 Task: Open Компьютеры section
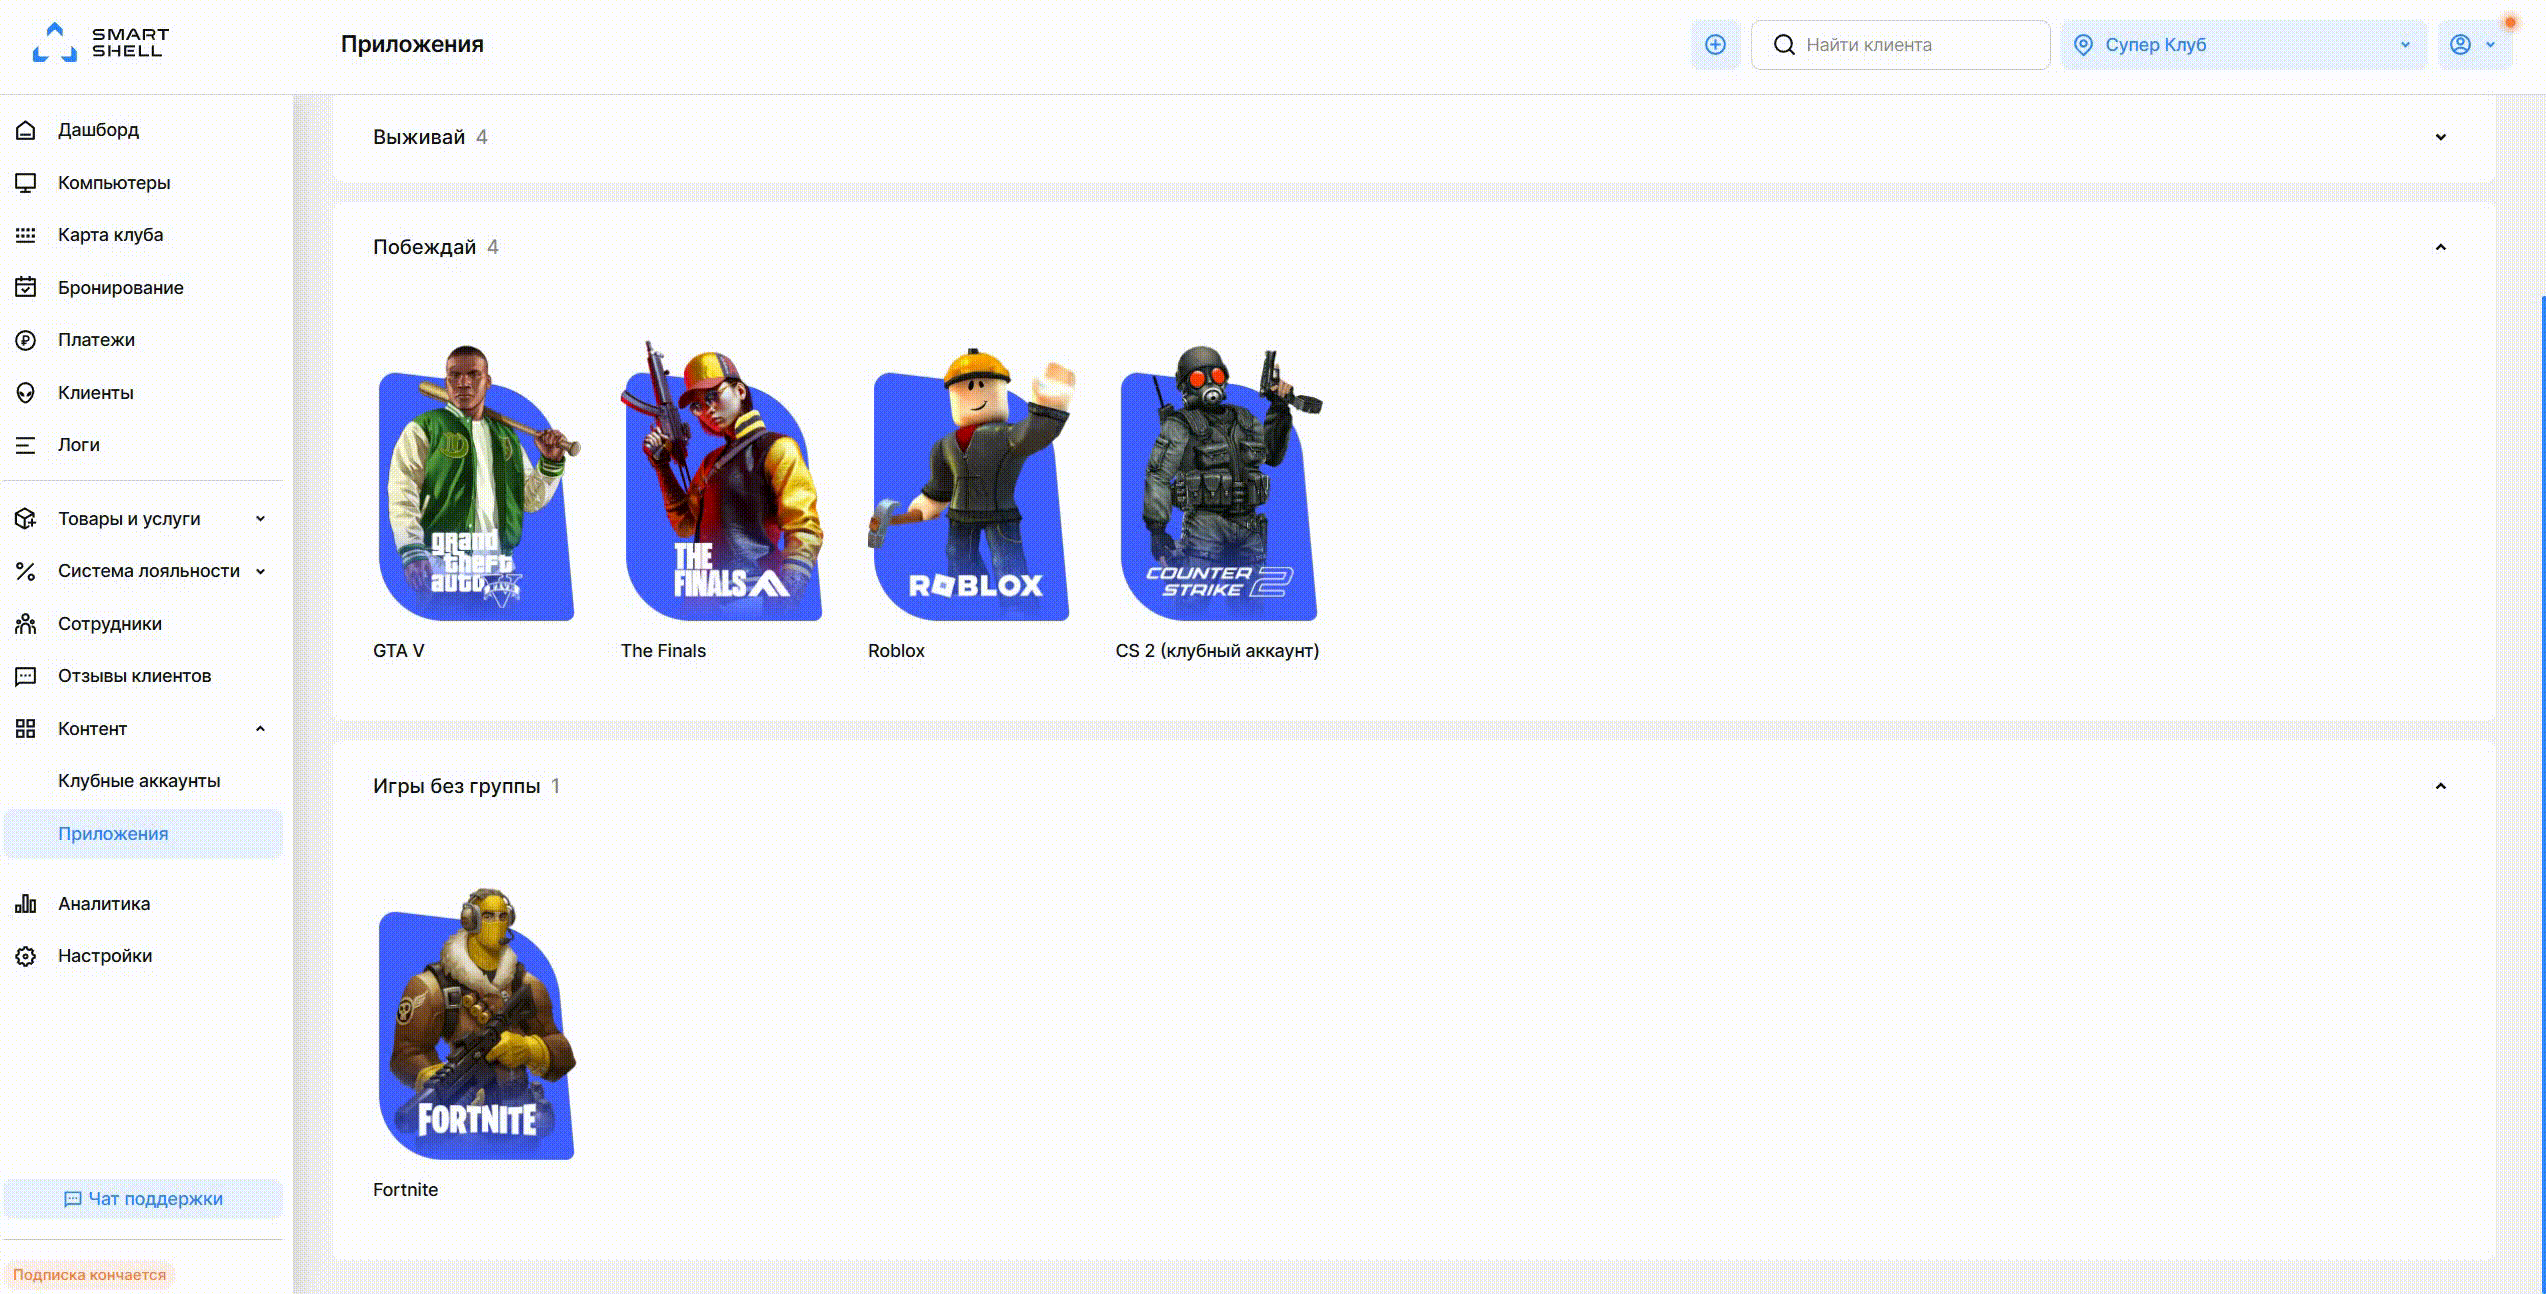click(114, 183)
